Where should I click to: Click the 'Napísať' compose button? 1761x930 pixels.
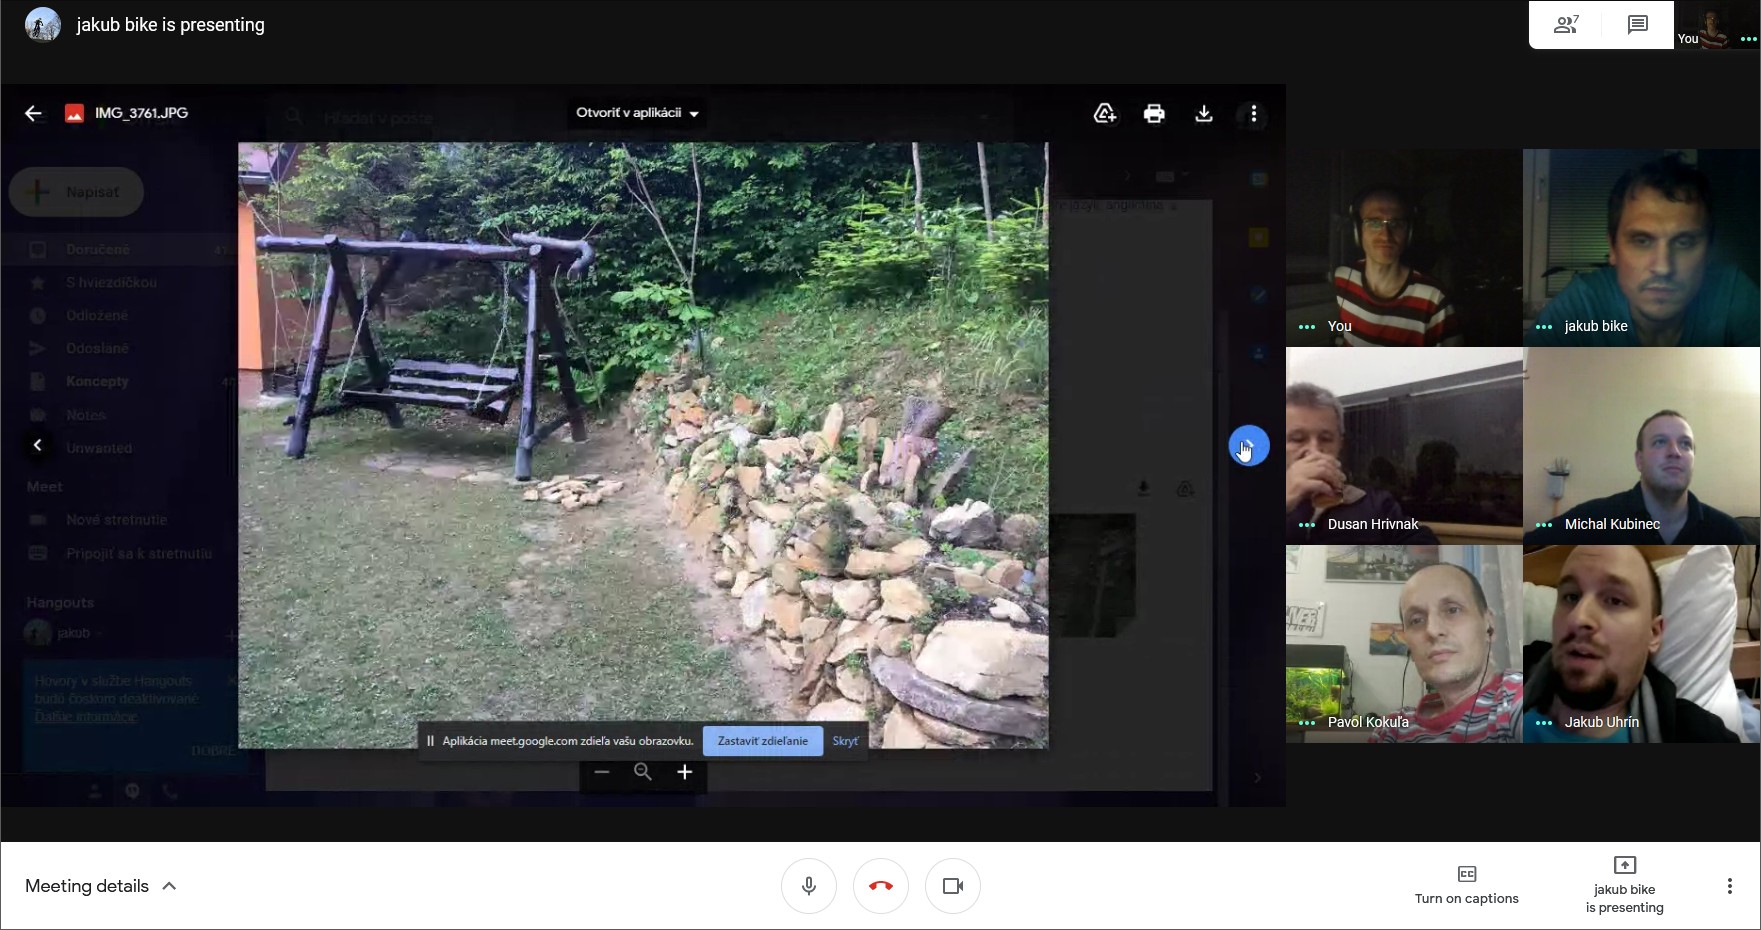pos(77,192)
